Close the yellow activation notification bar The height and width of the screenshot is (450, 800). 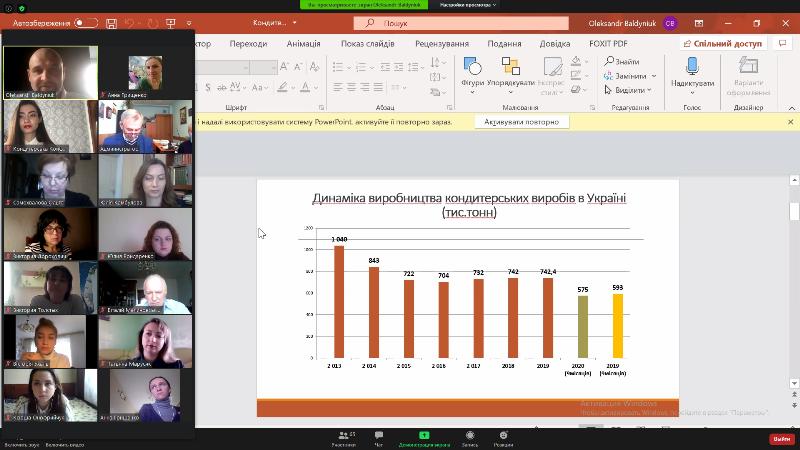tap(790, 121)
